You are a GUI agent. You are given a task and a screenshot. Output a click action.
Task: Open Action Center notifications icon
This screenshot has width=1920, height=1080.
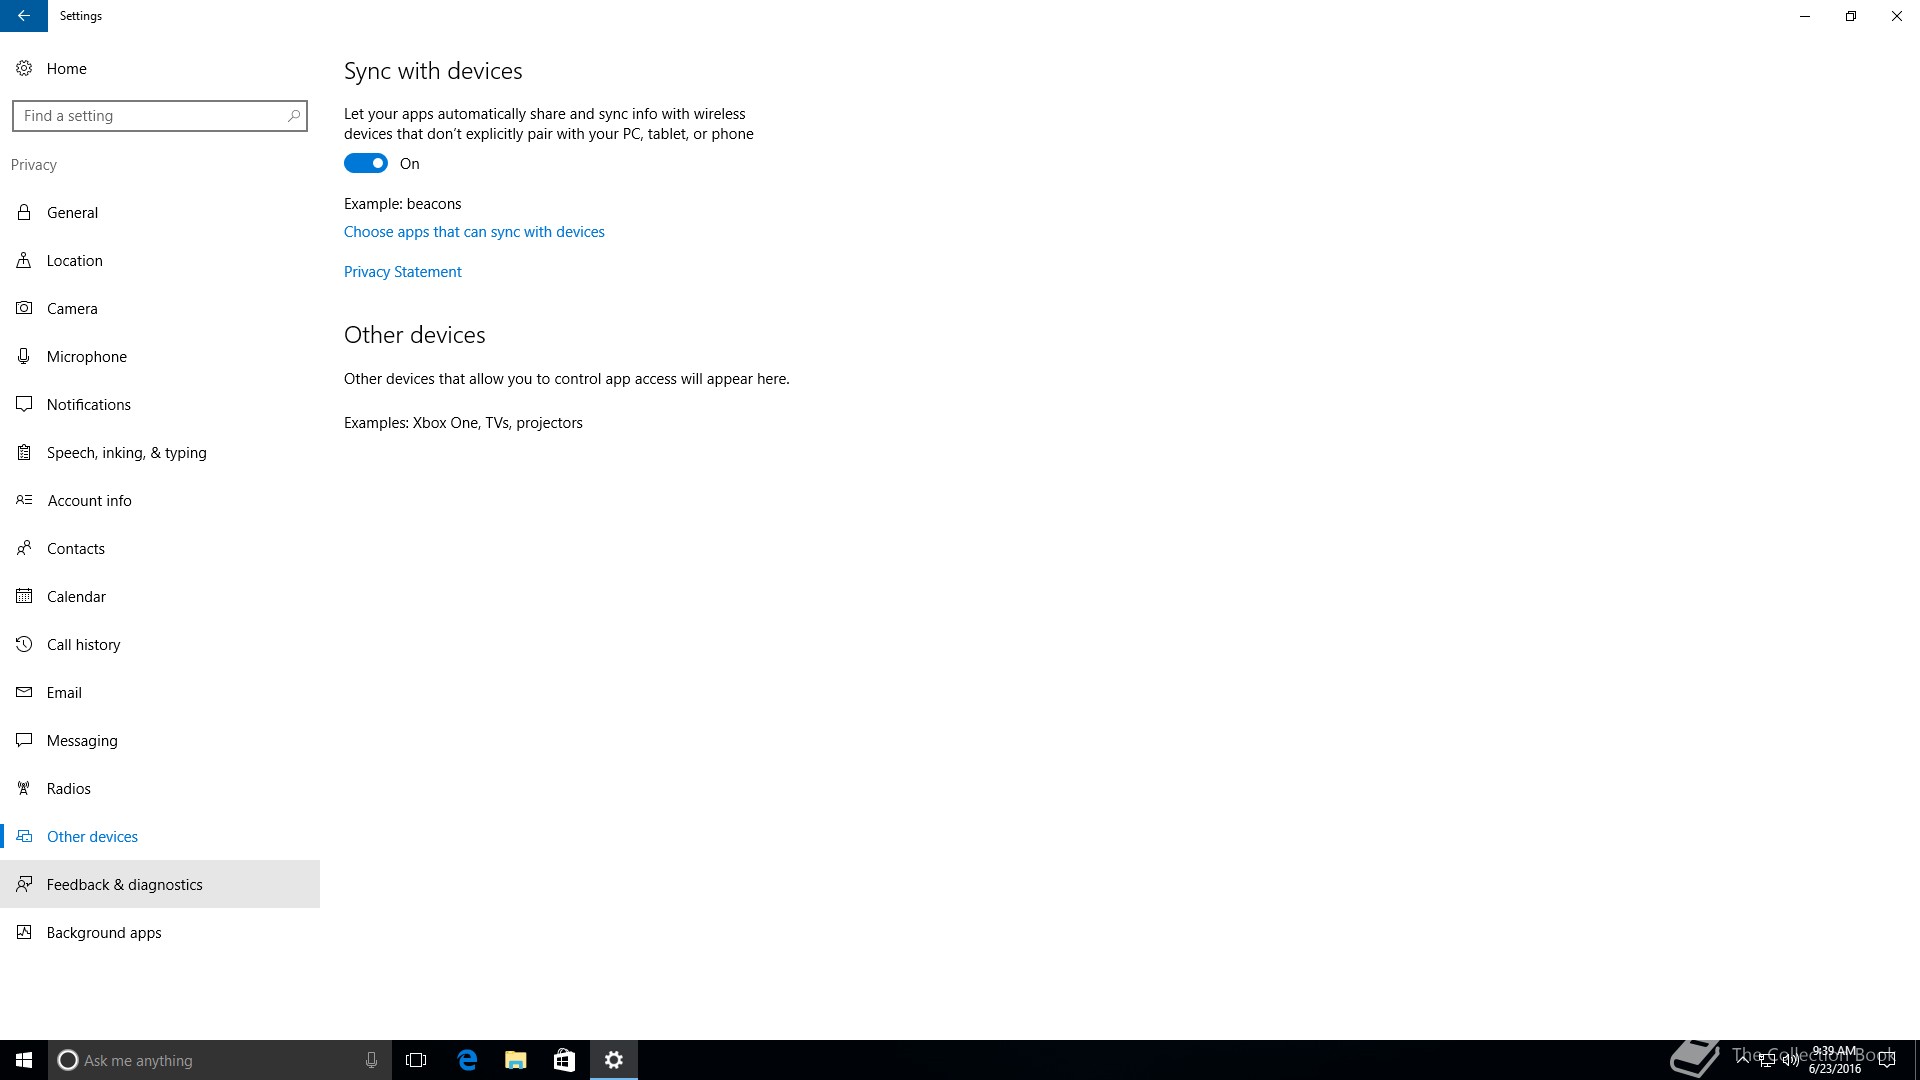tap(1887, 1060)
